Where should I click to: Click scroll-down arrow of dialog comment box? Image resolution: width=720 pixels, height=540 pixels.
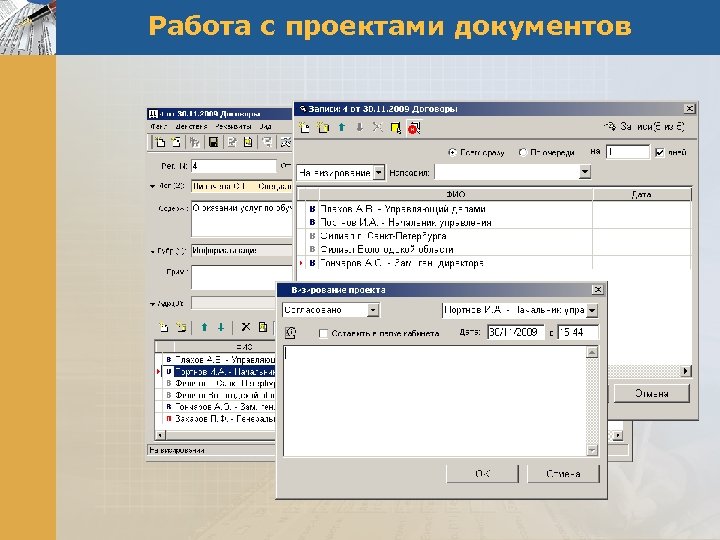(x=592, y=450)
